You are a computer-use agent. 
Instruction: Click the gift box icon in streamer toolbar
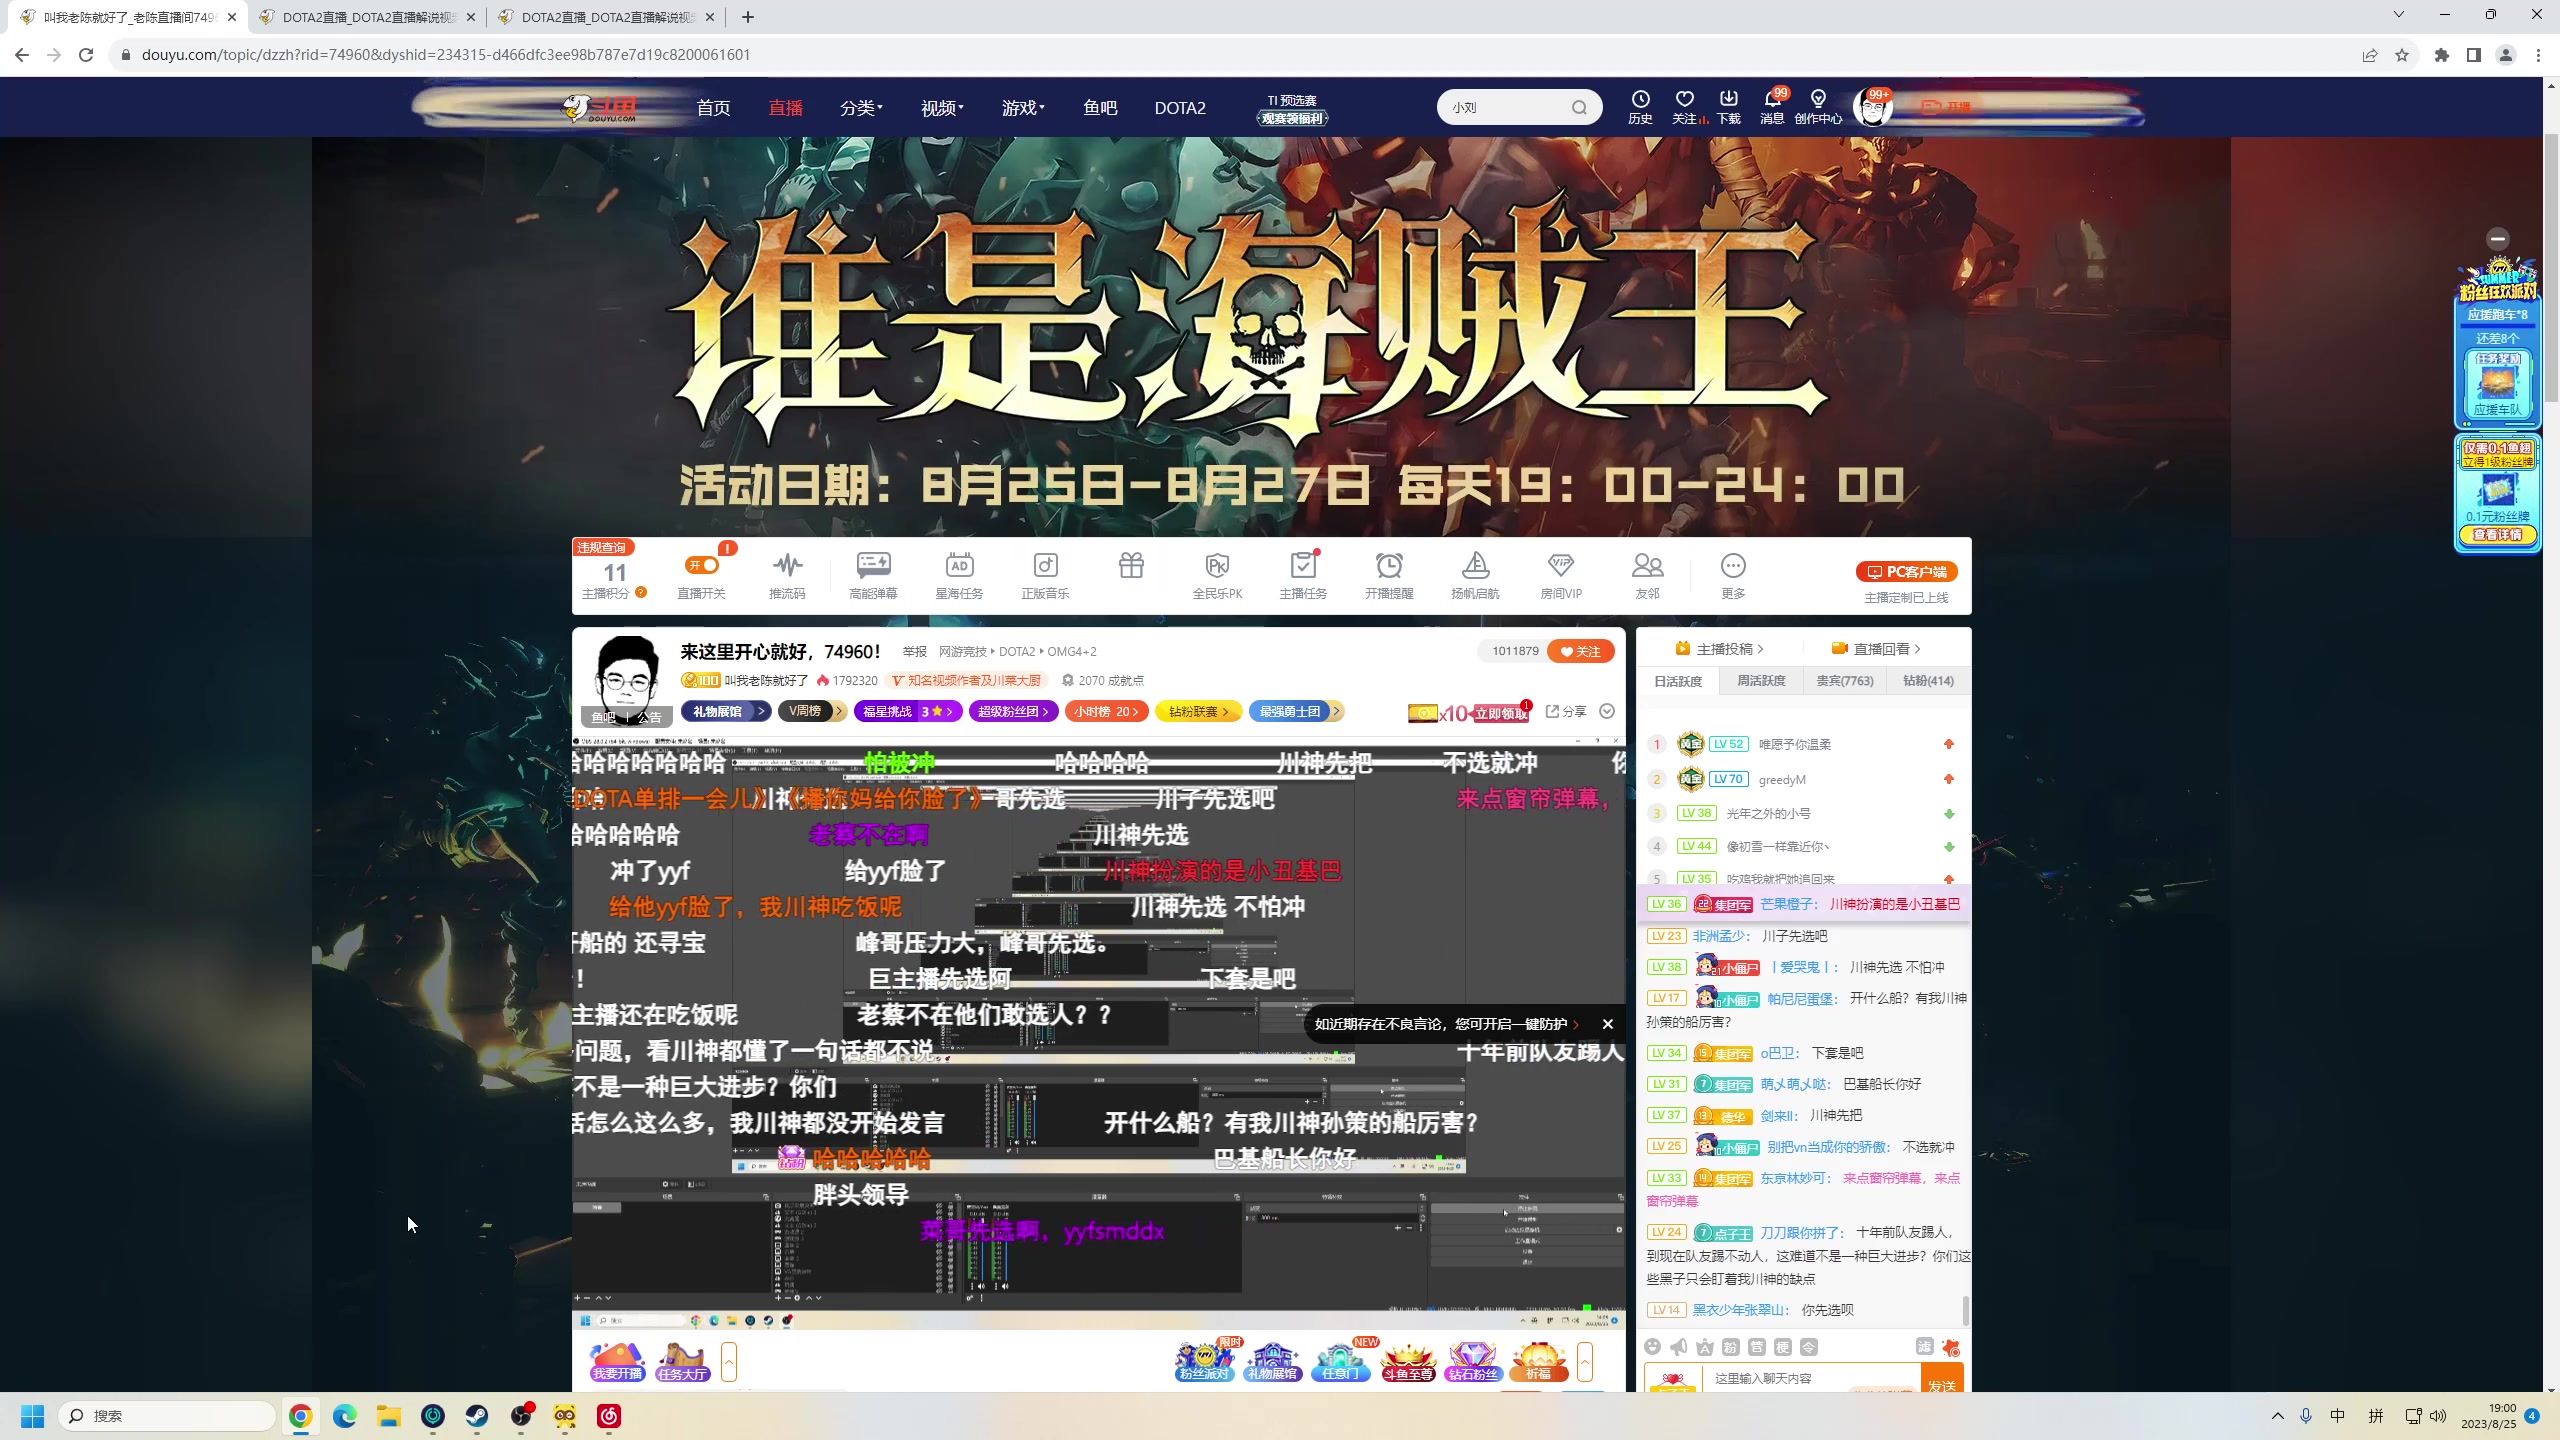coord(1131,566)
